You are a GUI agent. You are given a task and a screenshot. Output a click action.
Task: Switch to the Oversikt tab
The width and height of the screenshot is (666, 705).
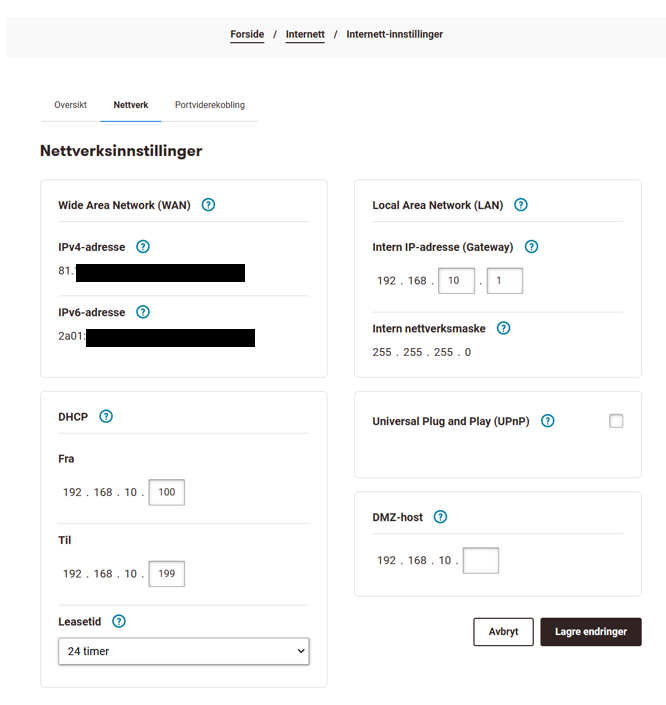[x=70, y=105]
